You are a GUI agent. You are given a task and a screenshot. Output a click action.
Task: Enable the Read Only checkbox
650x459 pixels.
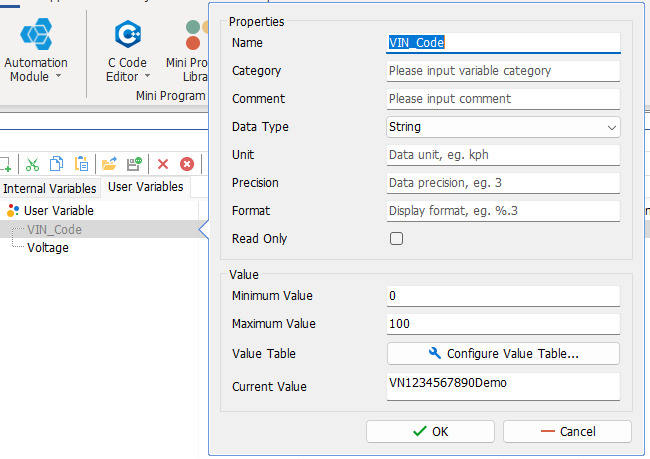point(396,239)
